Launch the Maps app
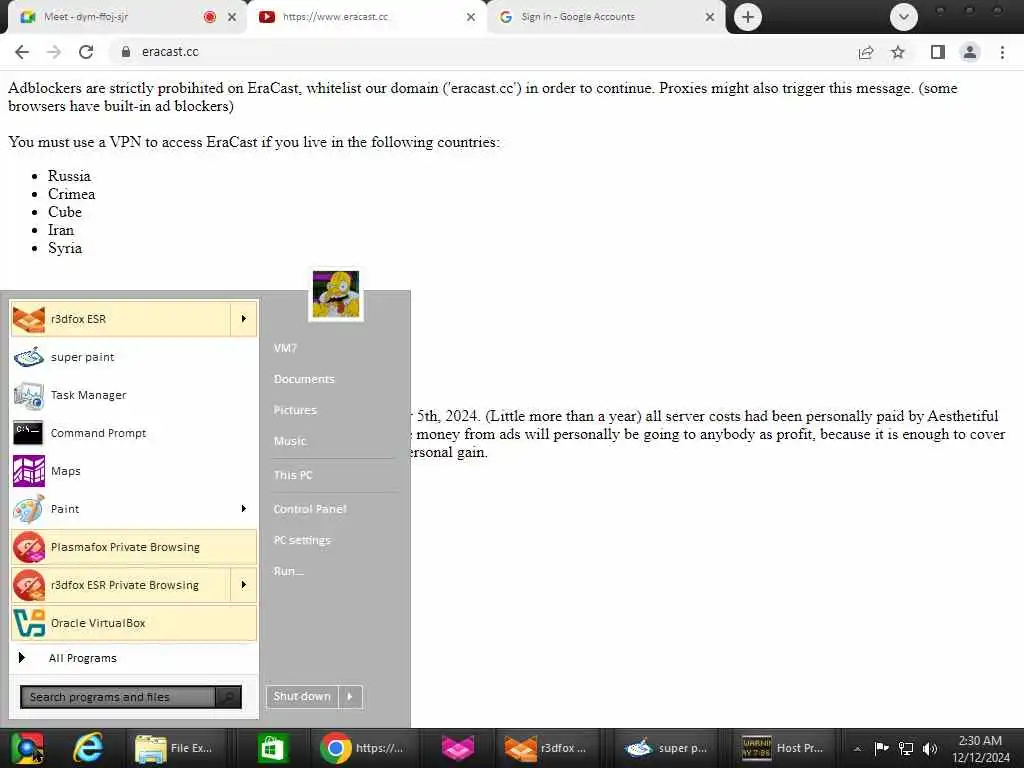1024x768 pixels. point(134,471)
